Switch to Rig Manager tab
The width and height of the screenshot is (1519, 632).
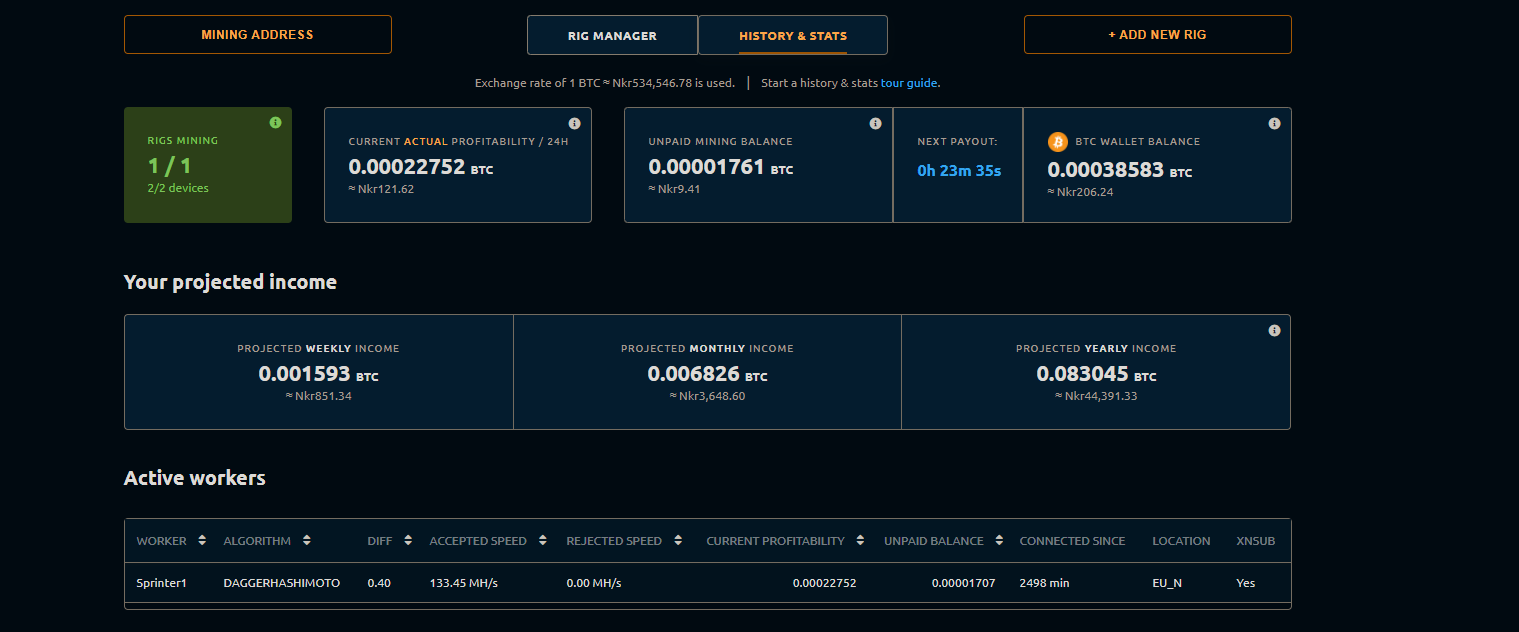(612, 35)
